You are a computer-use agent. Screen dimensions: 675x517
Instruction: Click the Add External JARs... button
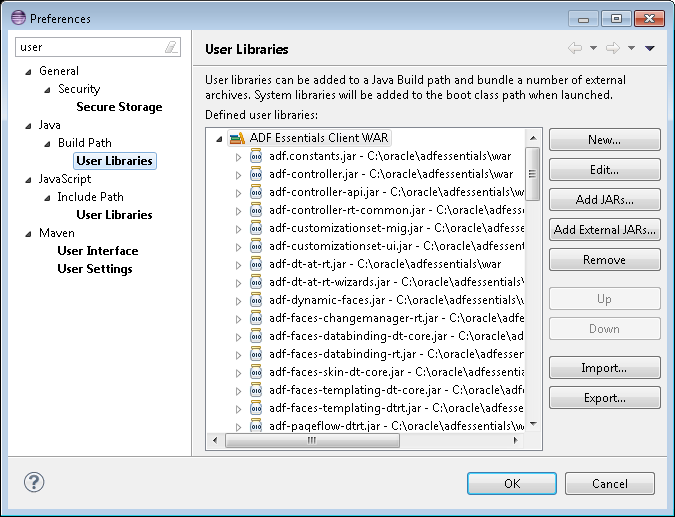(x=604, y=229)
